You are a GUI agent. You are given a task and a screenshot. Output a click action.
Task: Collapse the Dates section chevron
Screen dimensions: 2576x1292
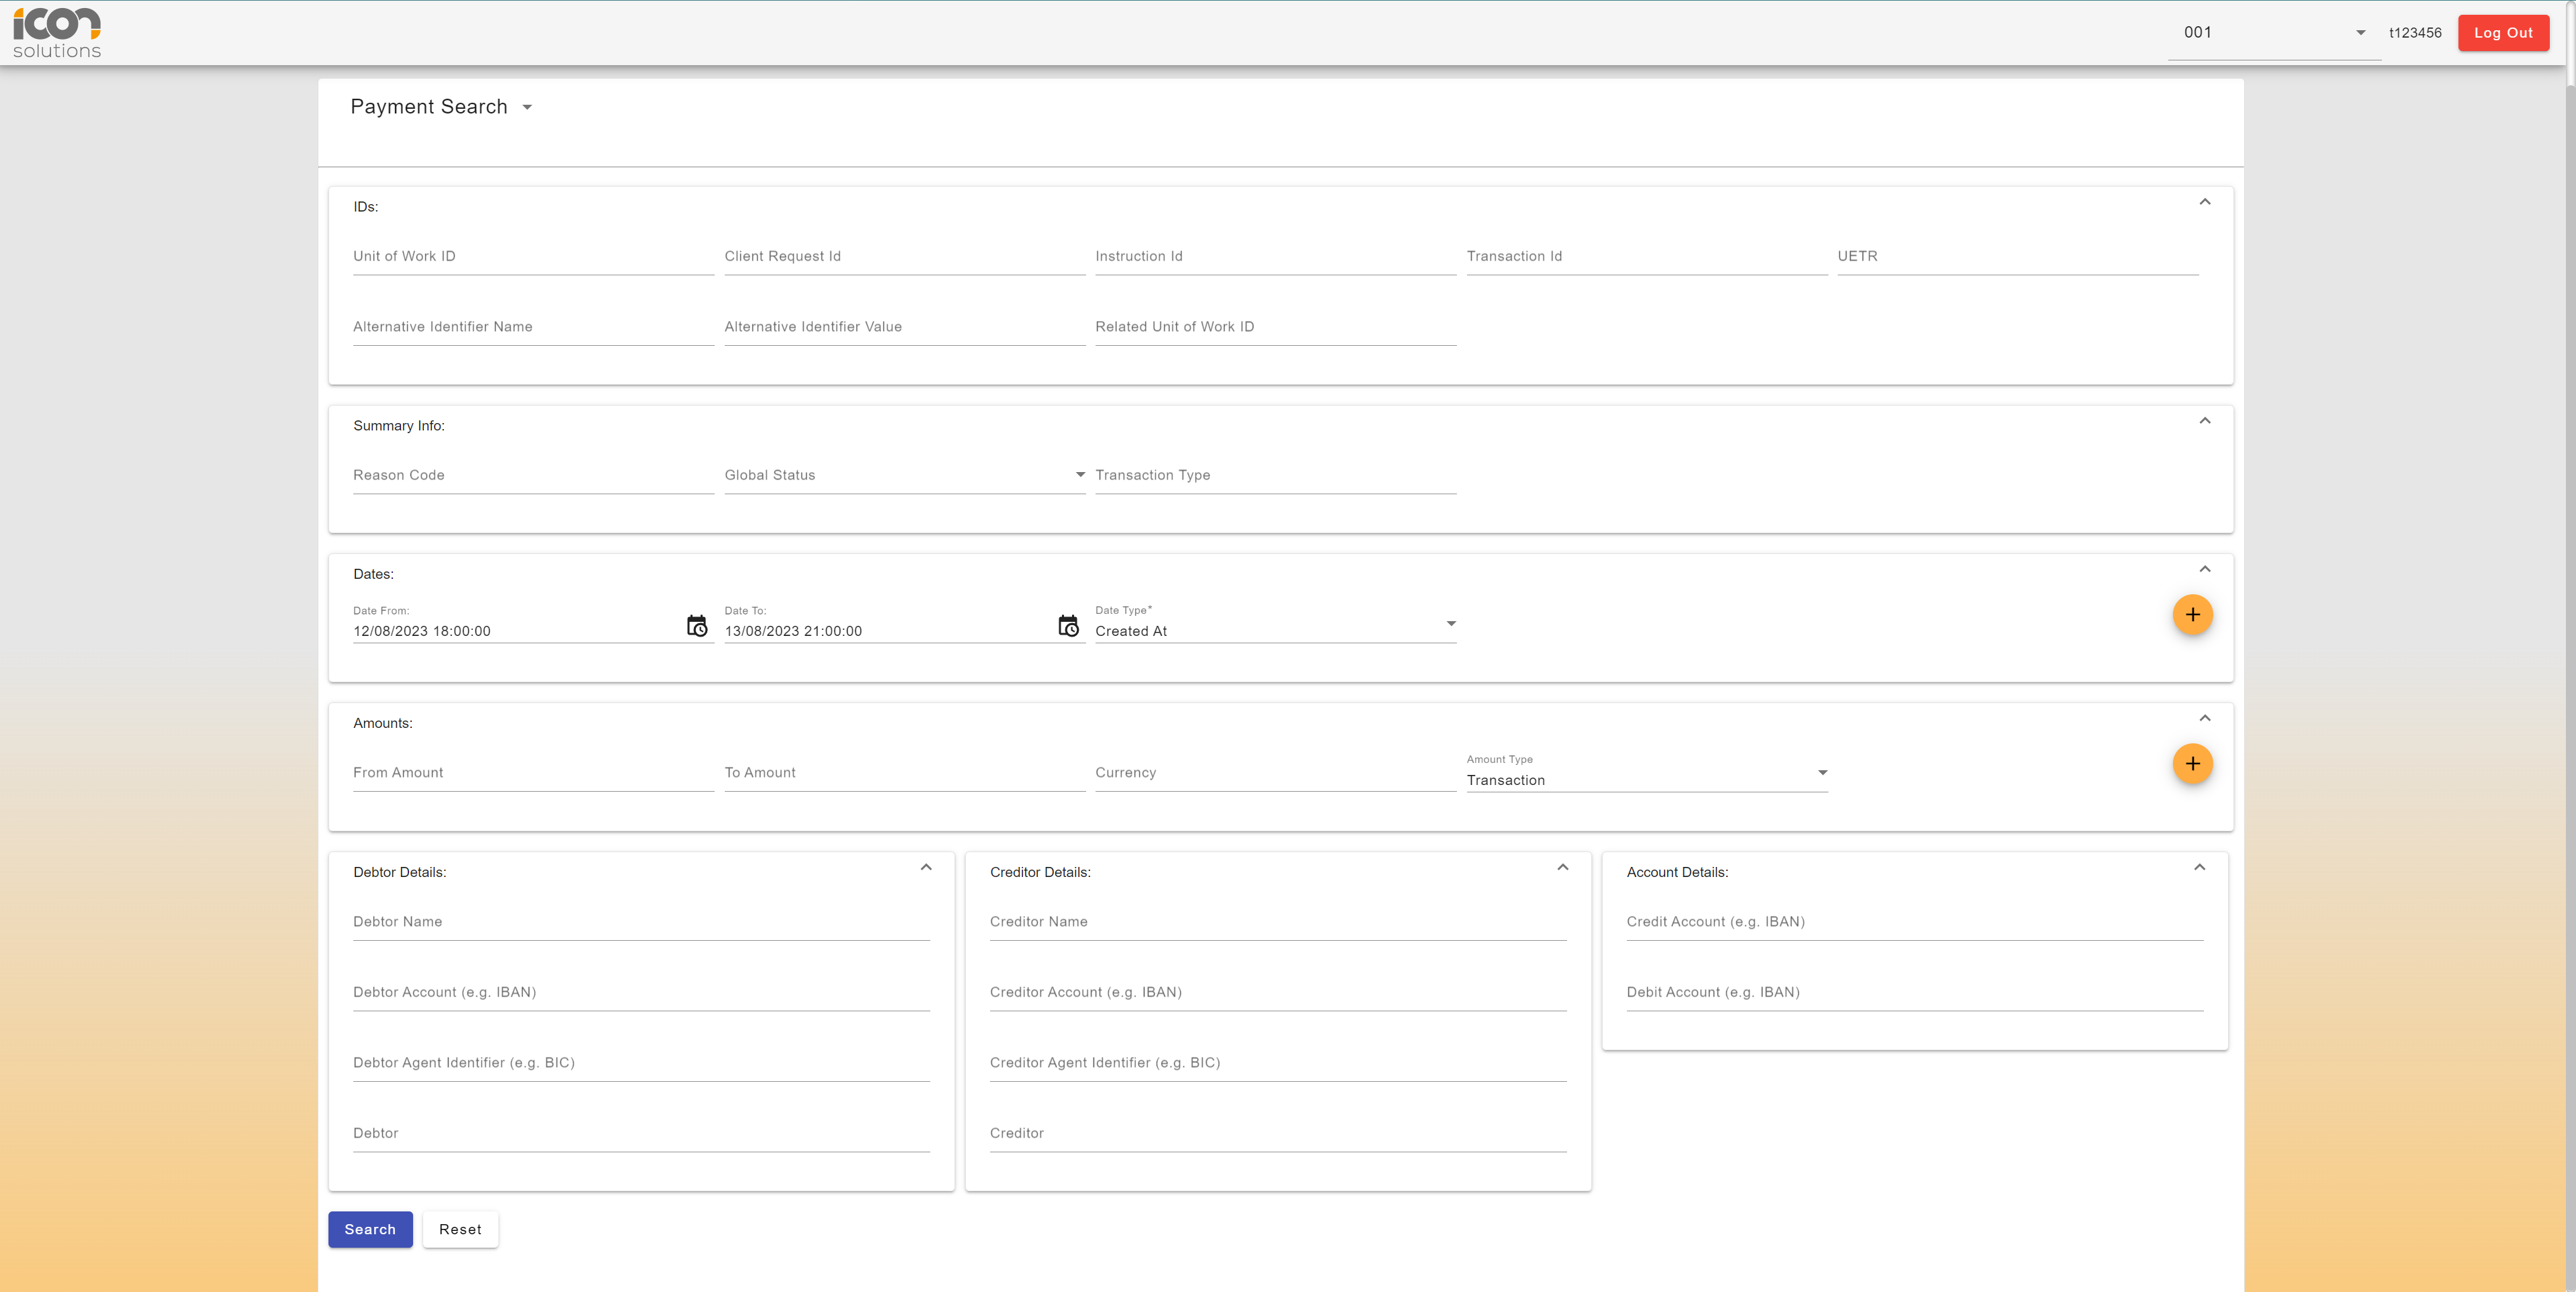[x=2204, y=569]
